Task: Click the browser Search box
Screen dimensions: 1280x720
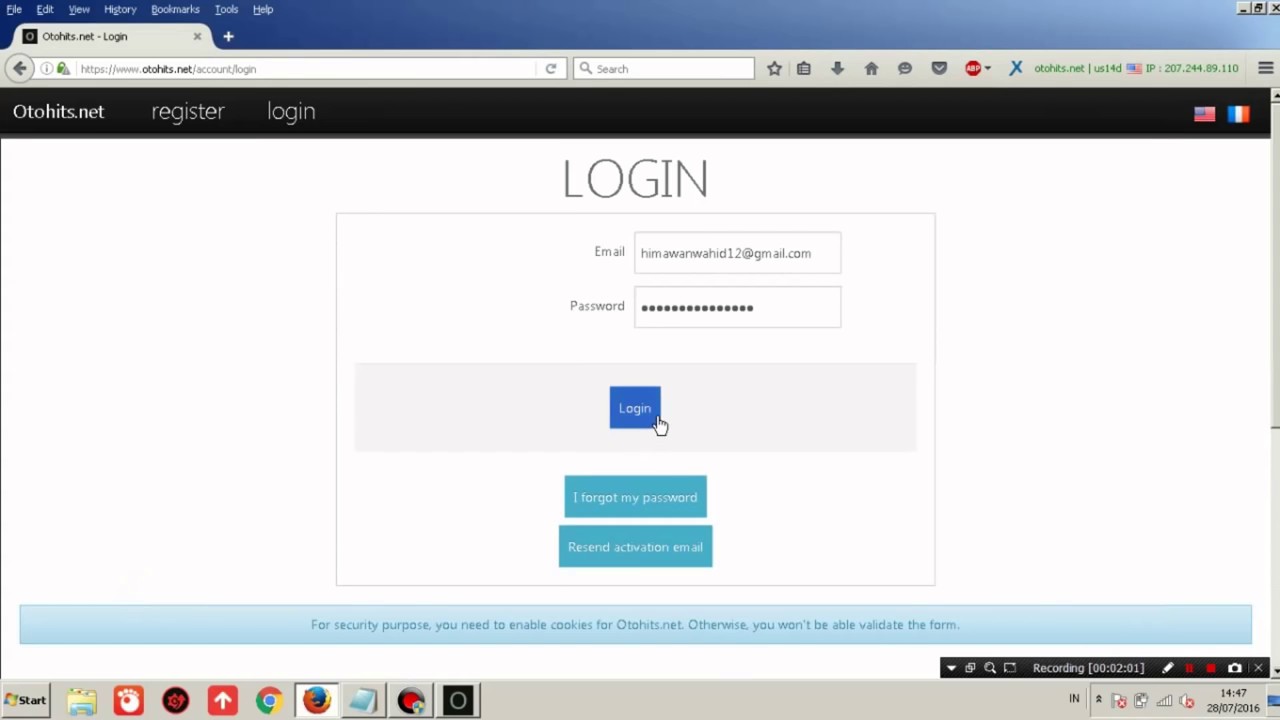Action: tap(664, 69)
